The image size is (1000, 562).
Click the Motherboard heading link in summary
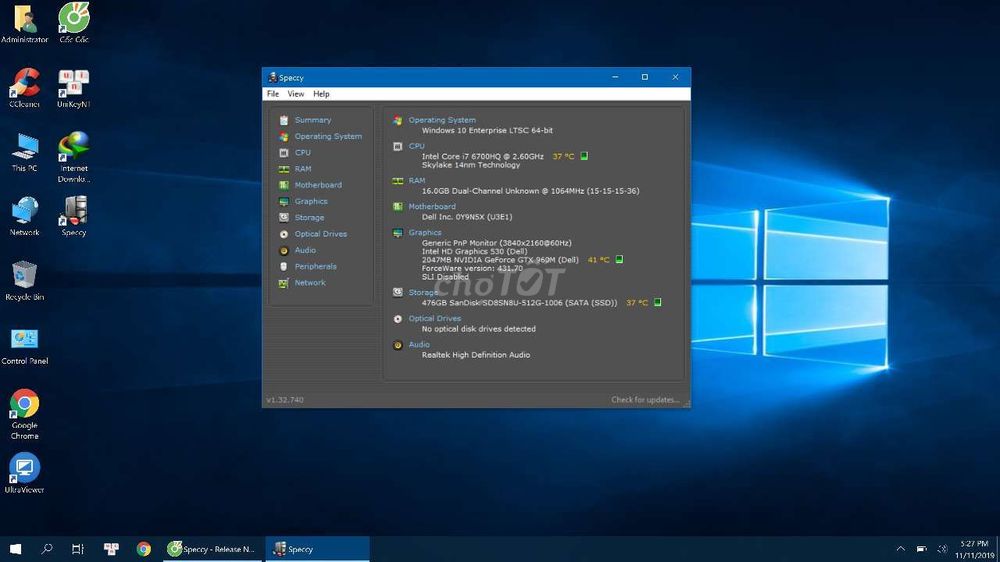pos(432,207)
